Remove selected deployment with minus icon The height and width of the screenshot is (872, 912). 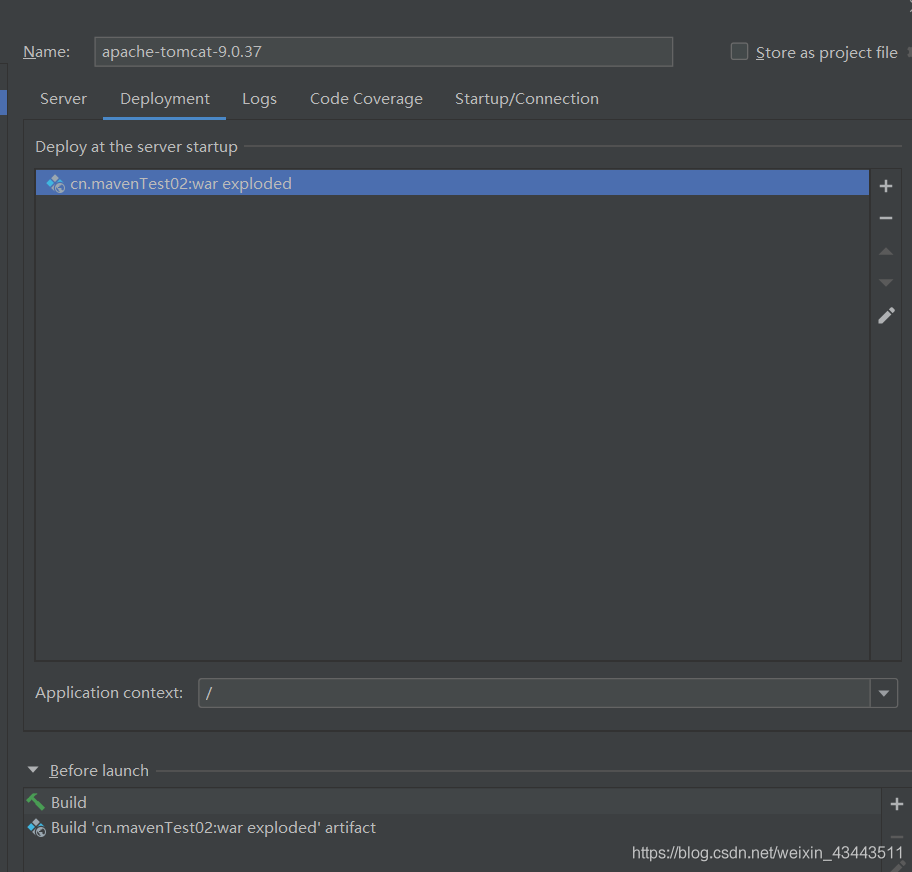pos(885,218)
